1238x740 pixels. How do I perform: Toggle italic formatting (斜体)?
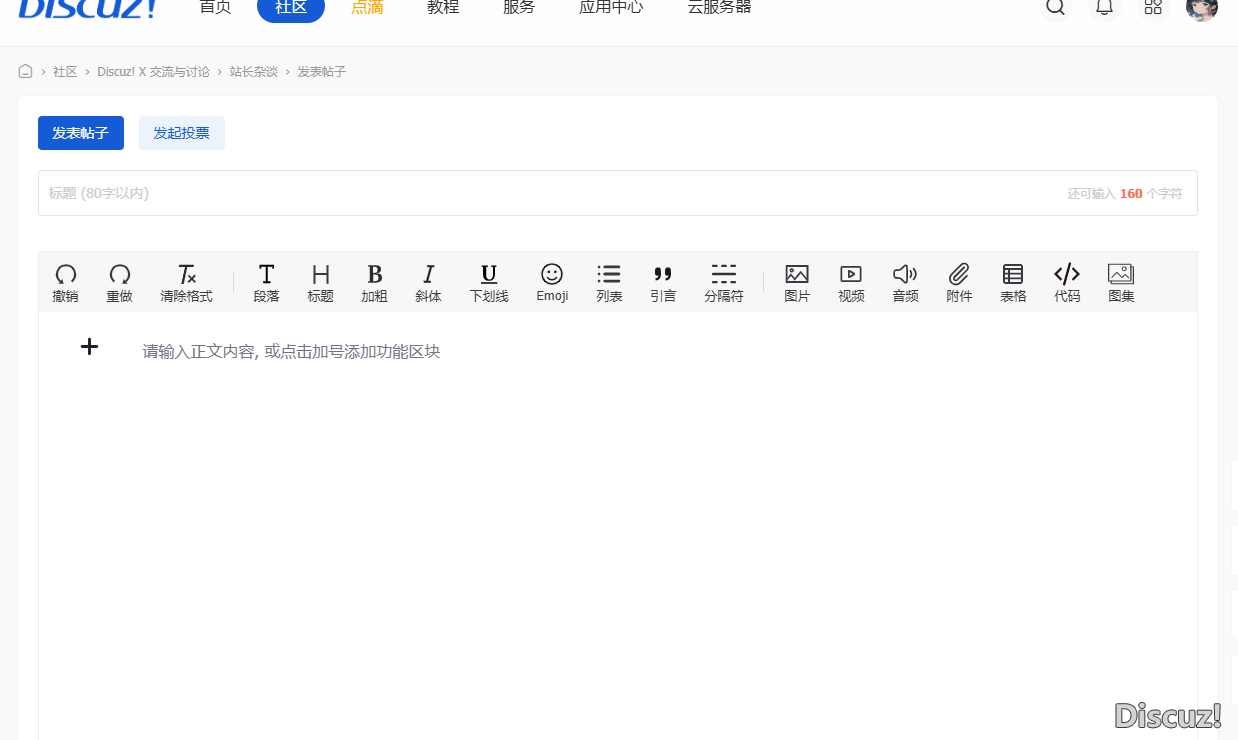pos(428,282)
